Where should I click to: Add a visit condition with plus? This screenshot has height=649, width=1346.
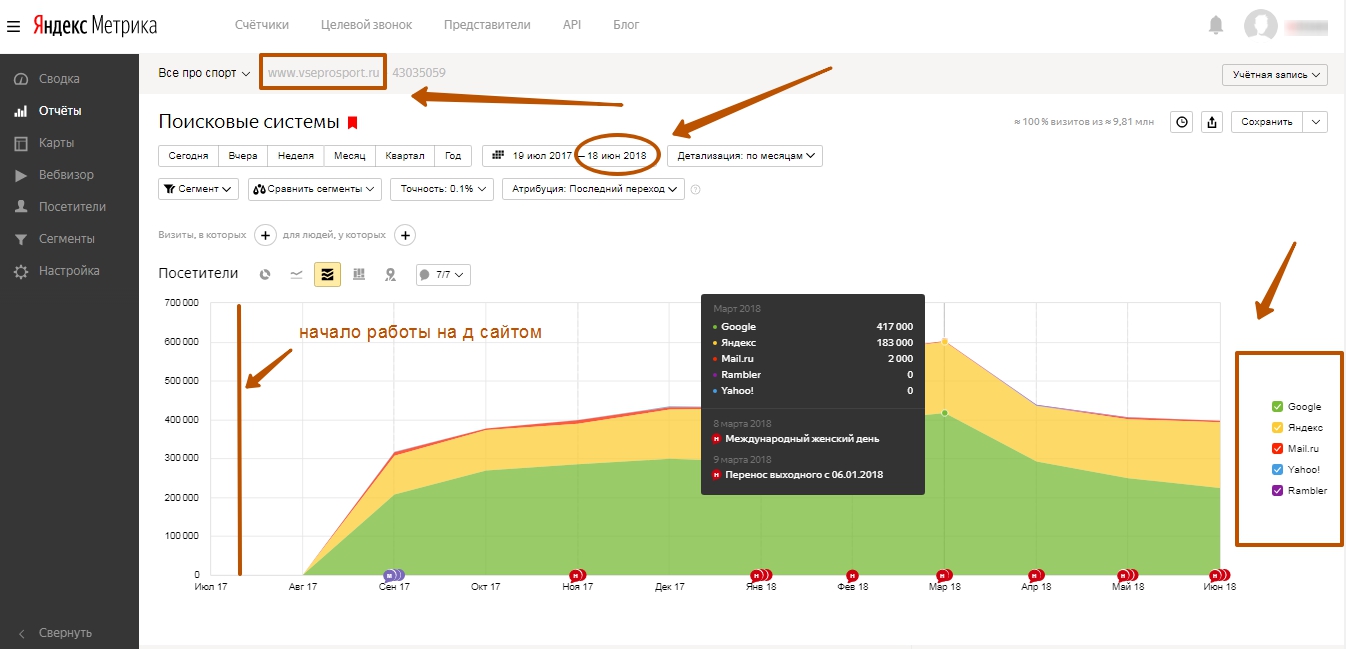coord(265,235)
